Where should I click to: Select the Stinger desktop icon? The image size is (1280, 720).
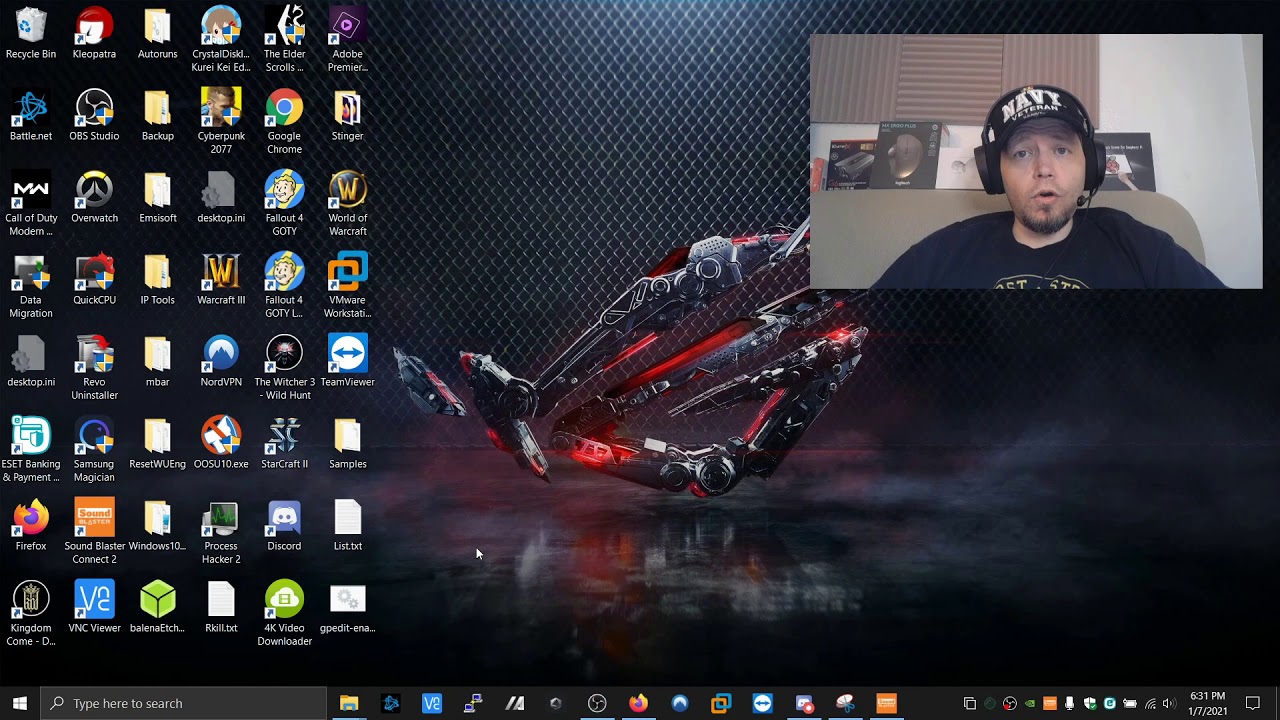click(347, 116)
